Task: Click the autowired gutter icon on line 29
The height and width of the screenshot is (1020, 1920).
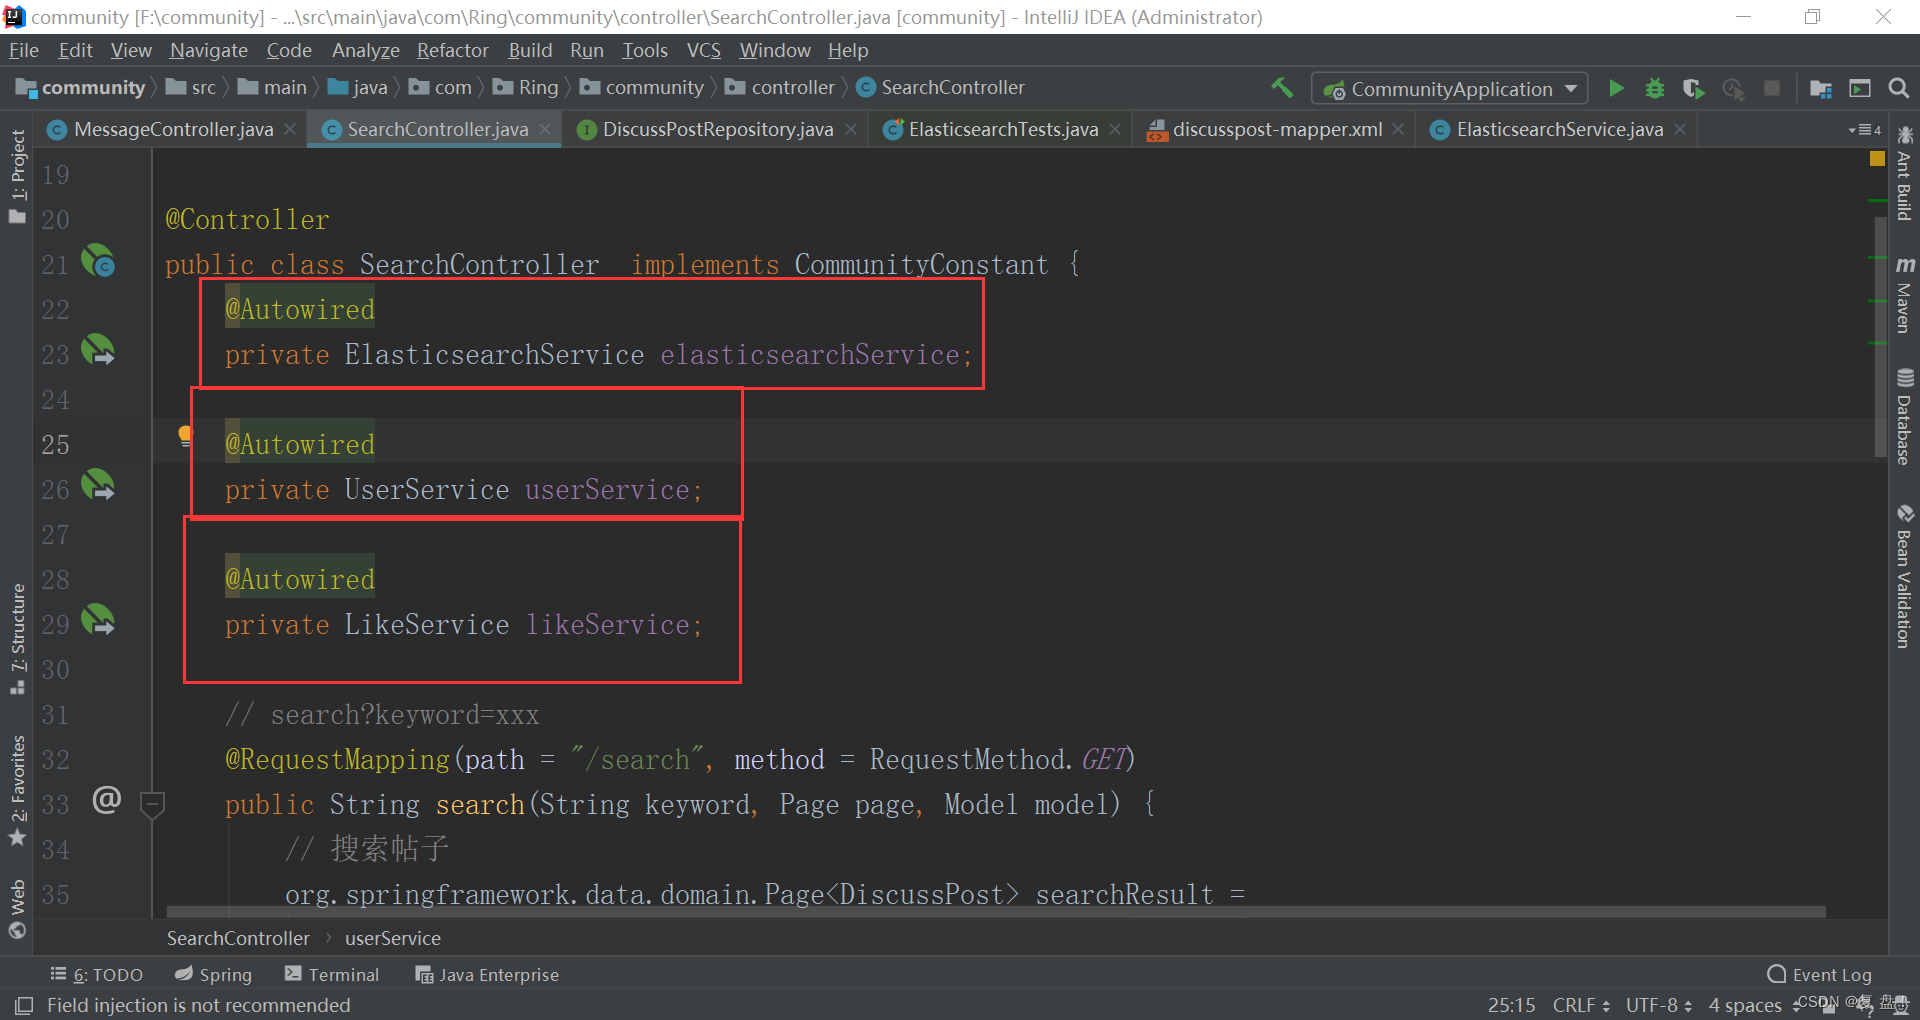Action: pyautogui.click(x=98, y=620)
